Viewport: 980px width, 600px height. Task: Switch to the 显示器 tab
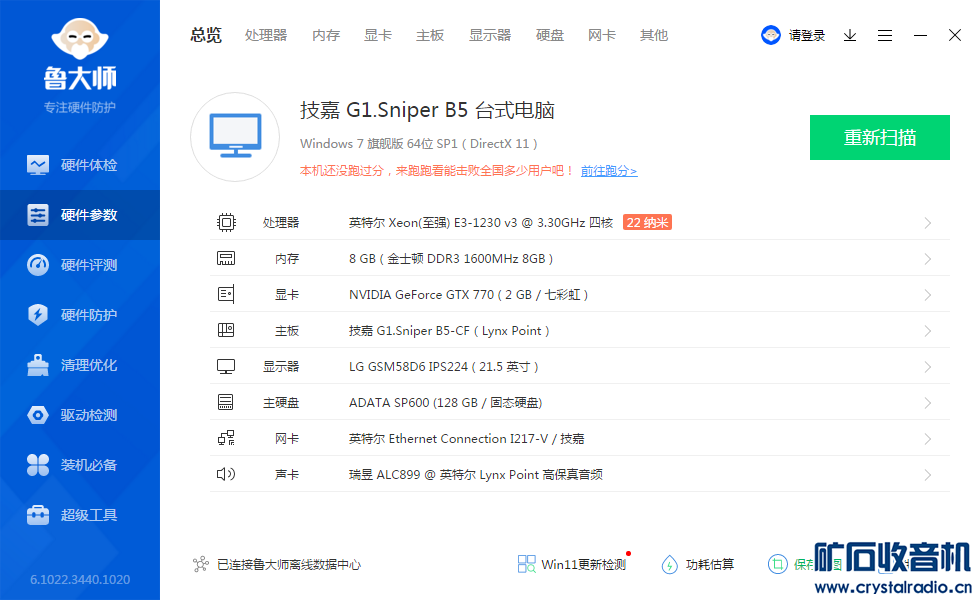[x=490, y=35]
